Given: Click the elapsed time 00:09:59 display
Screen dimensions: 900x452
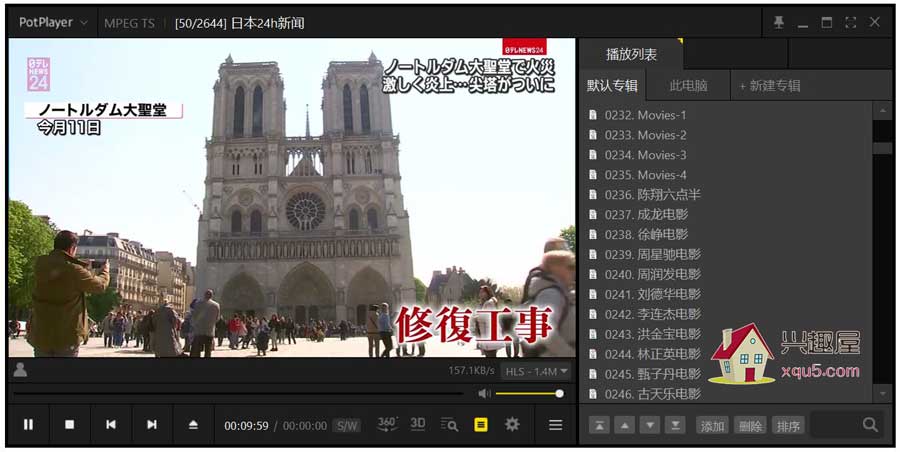Looking at the screenshot, I should click(246, 426).
